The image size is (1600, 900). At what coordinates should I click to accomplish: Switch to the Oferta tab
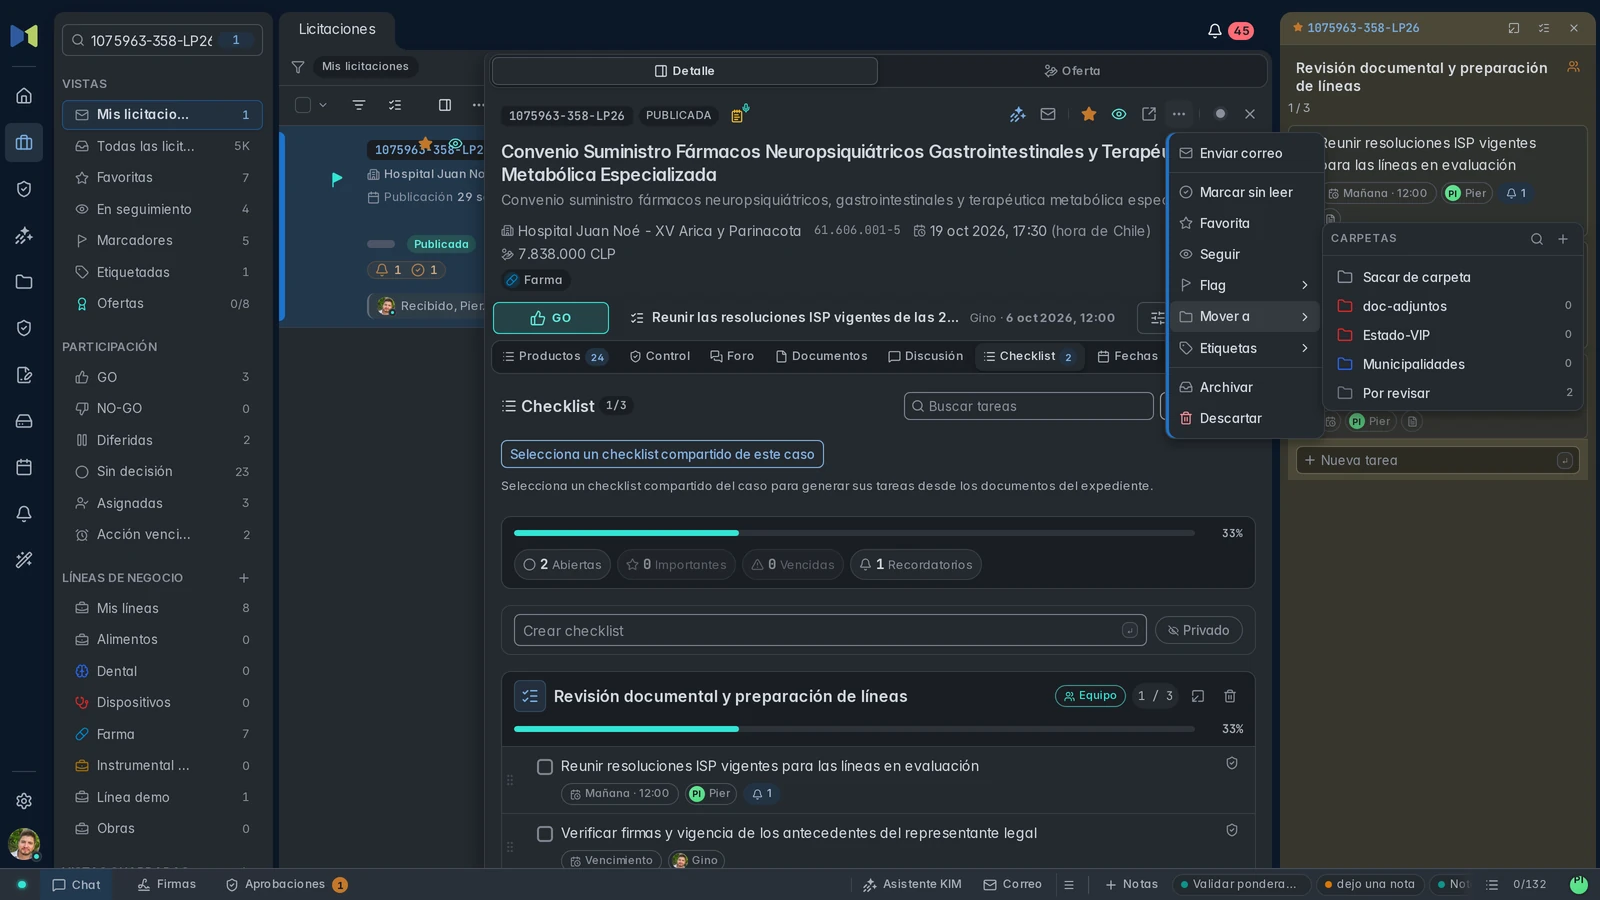(1072, 71)
